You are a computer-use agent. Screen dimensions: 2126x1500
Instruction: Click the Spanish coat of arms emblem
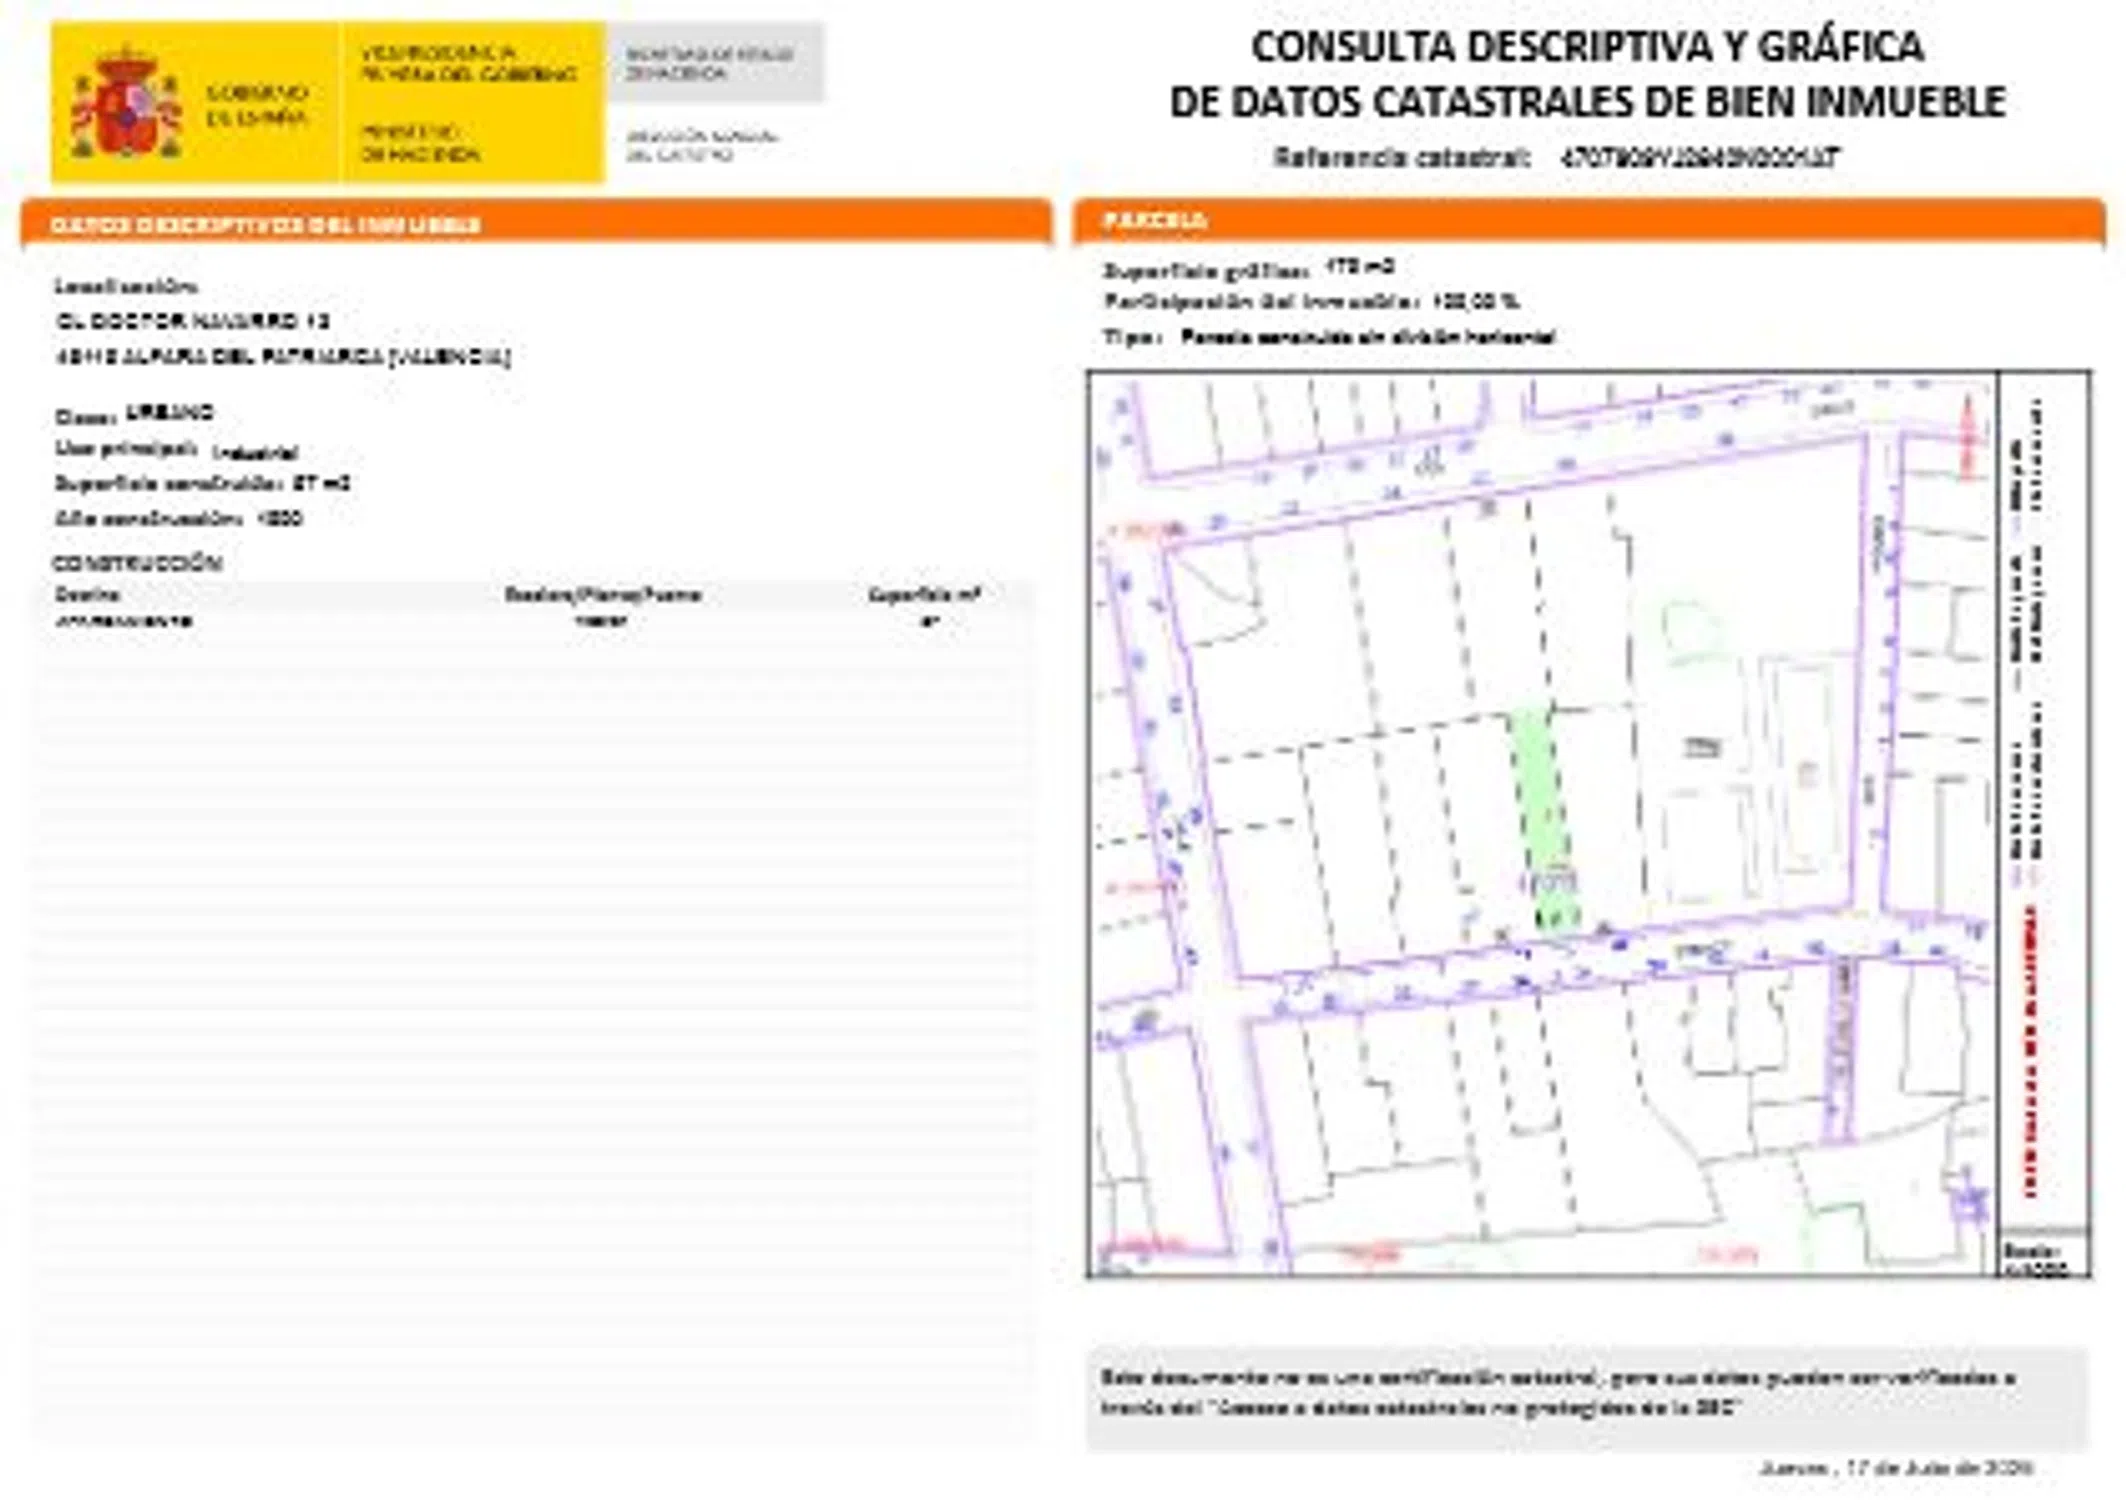(126, 102)
